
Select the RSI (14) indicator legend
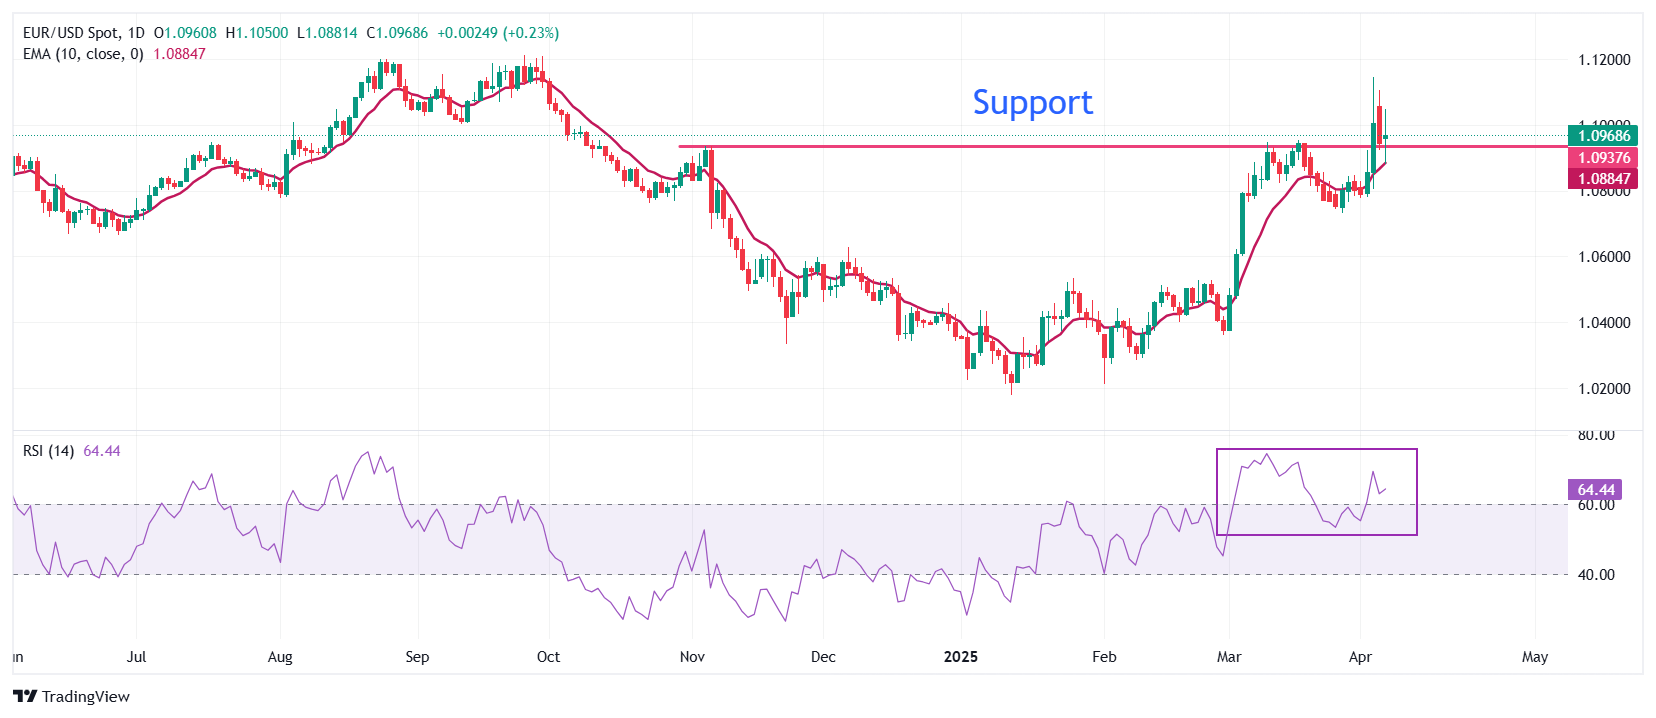point(48,451)
